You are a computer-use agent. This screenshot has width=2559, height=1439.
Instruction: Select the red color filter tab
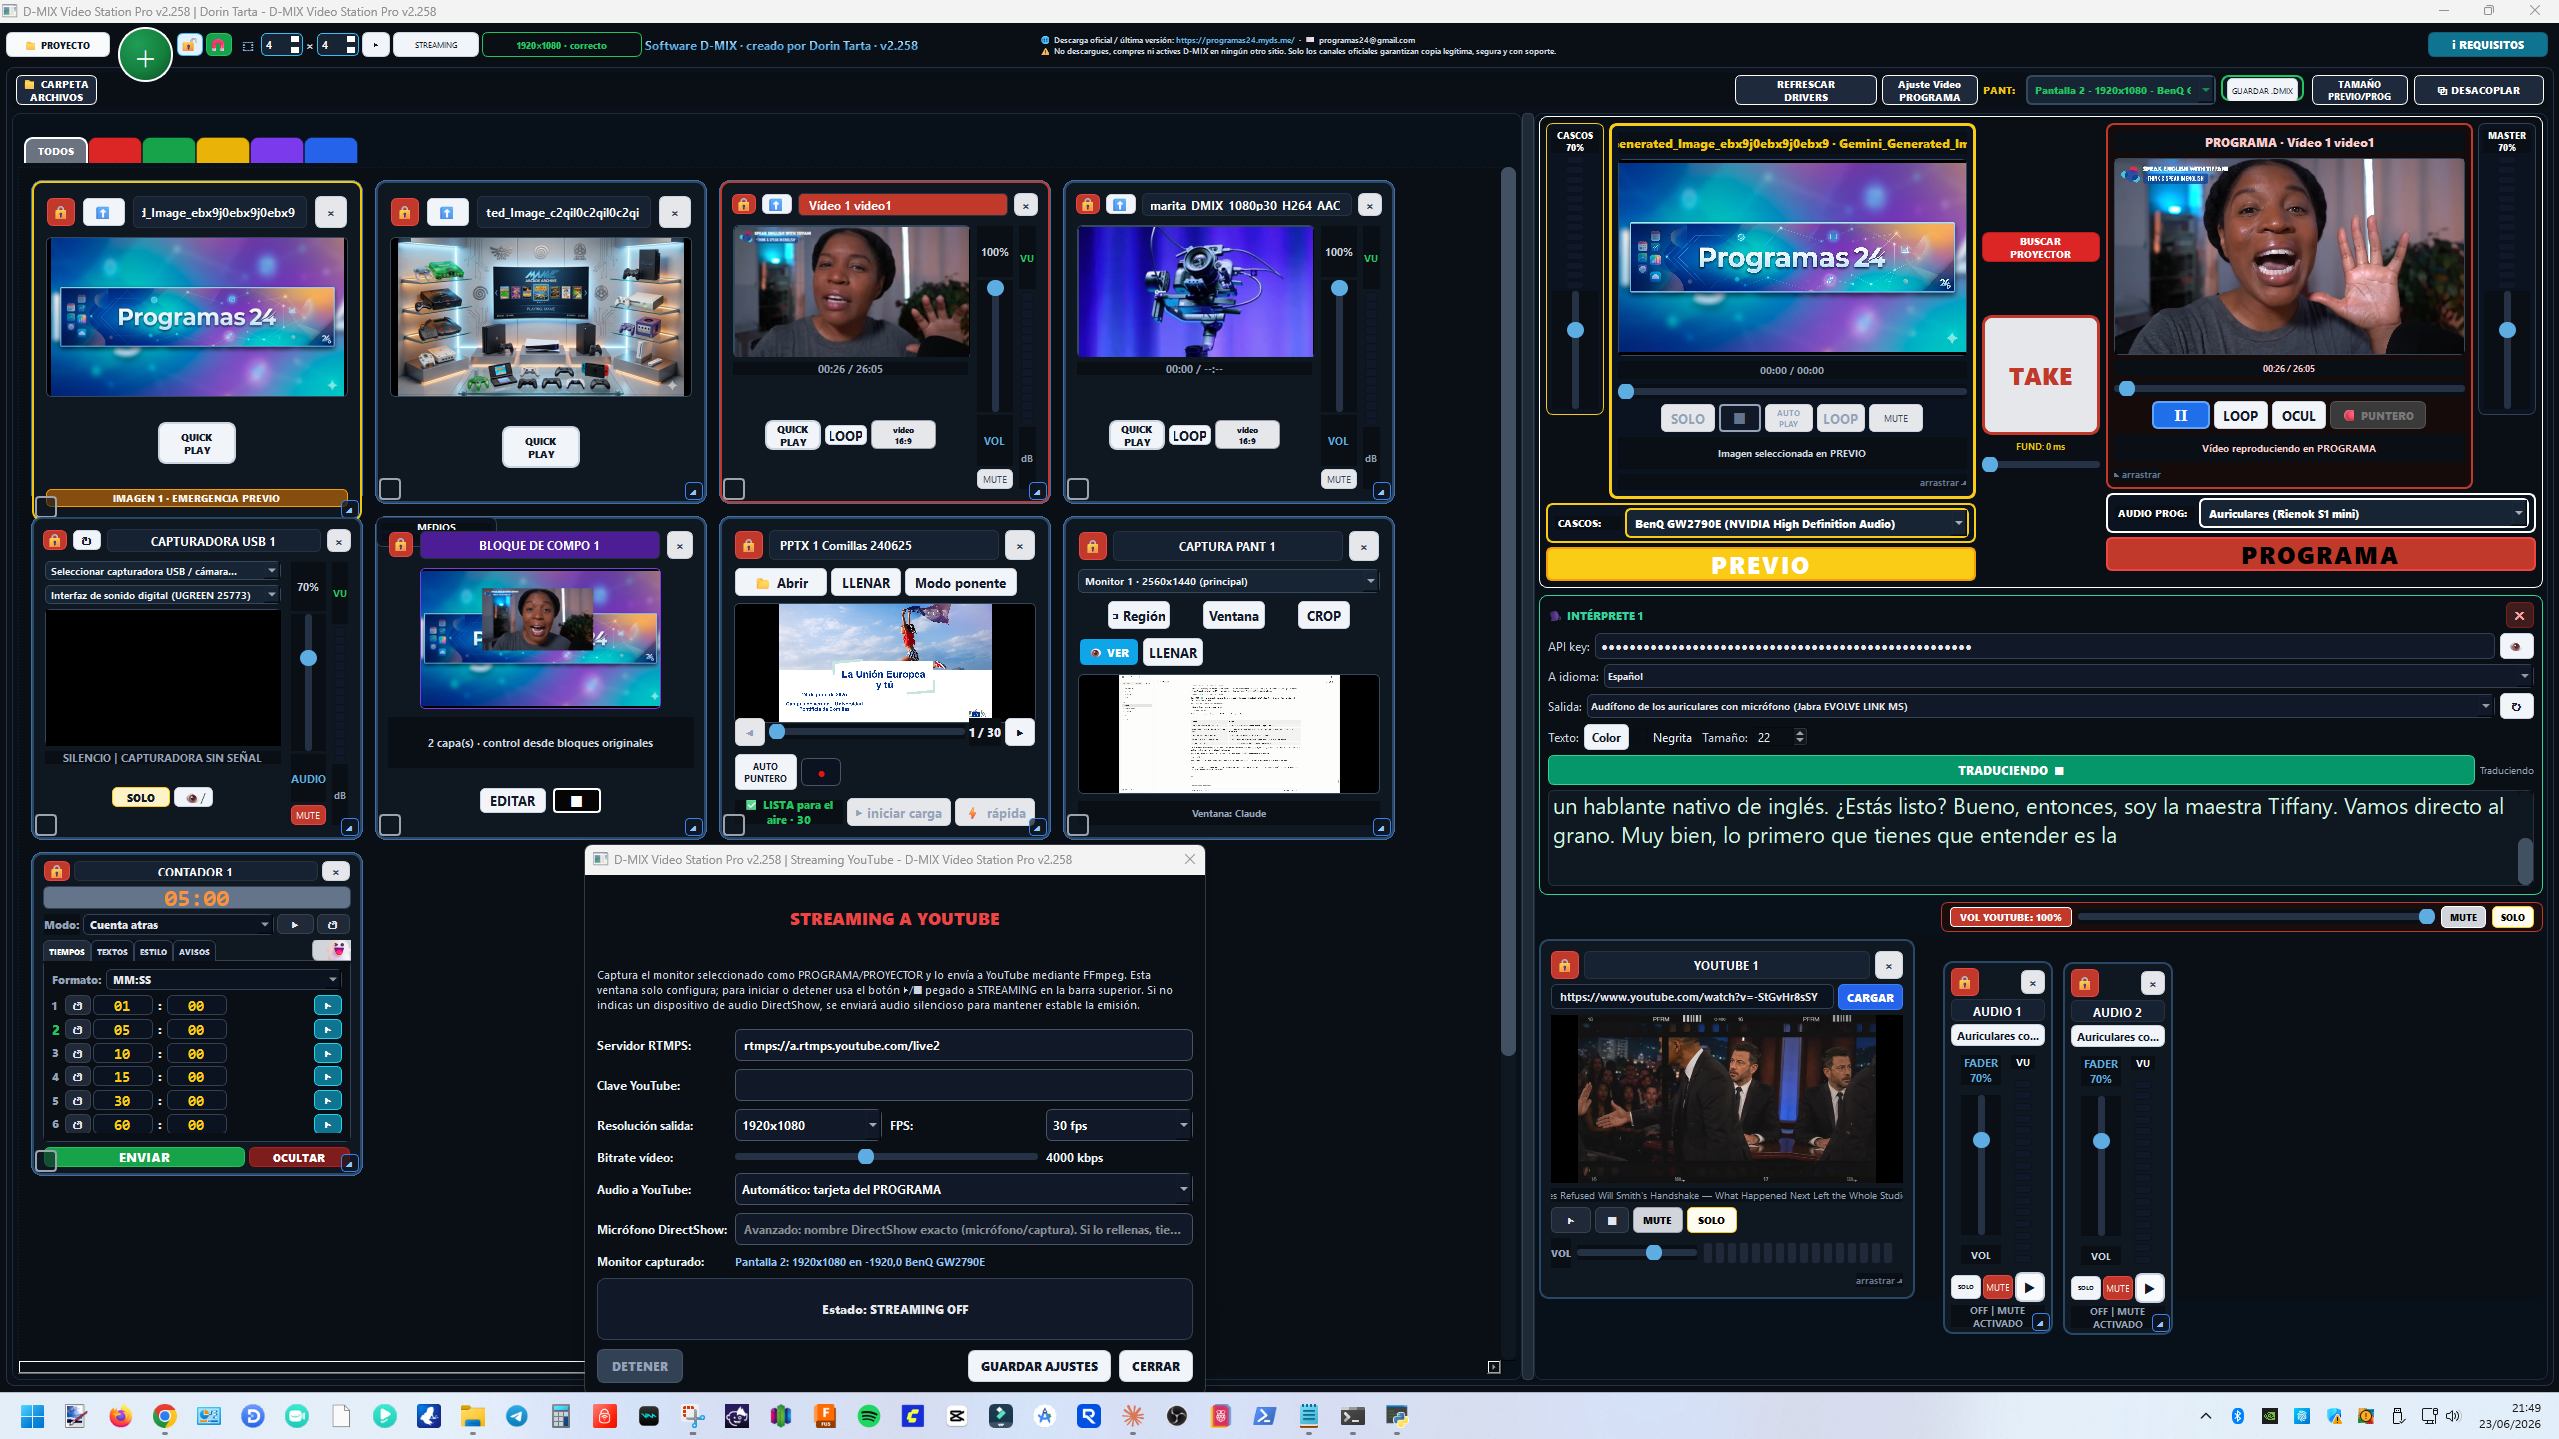[115, 151]
